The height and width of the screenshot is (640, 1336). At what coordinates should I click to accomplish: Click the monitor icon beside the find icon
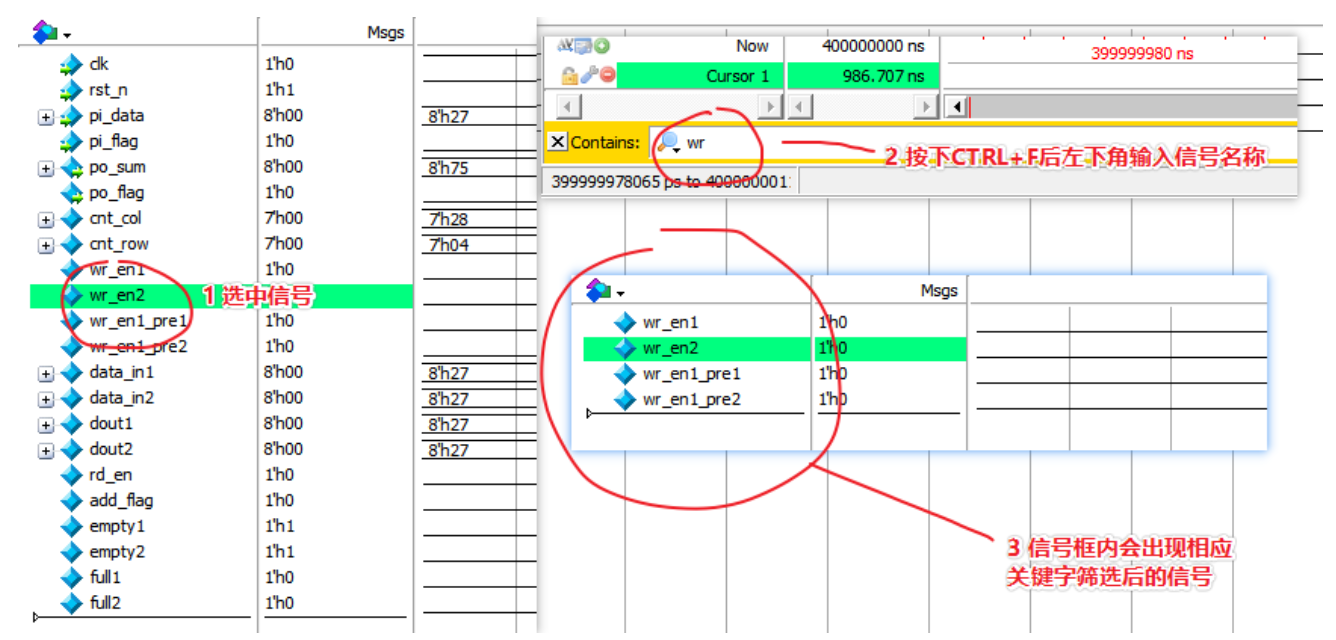tap(584, 45)
